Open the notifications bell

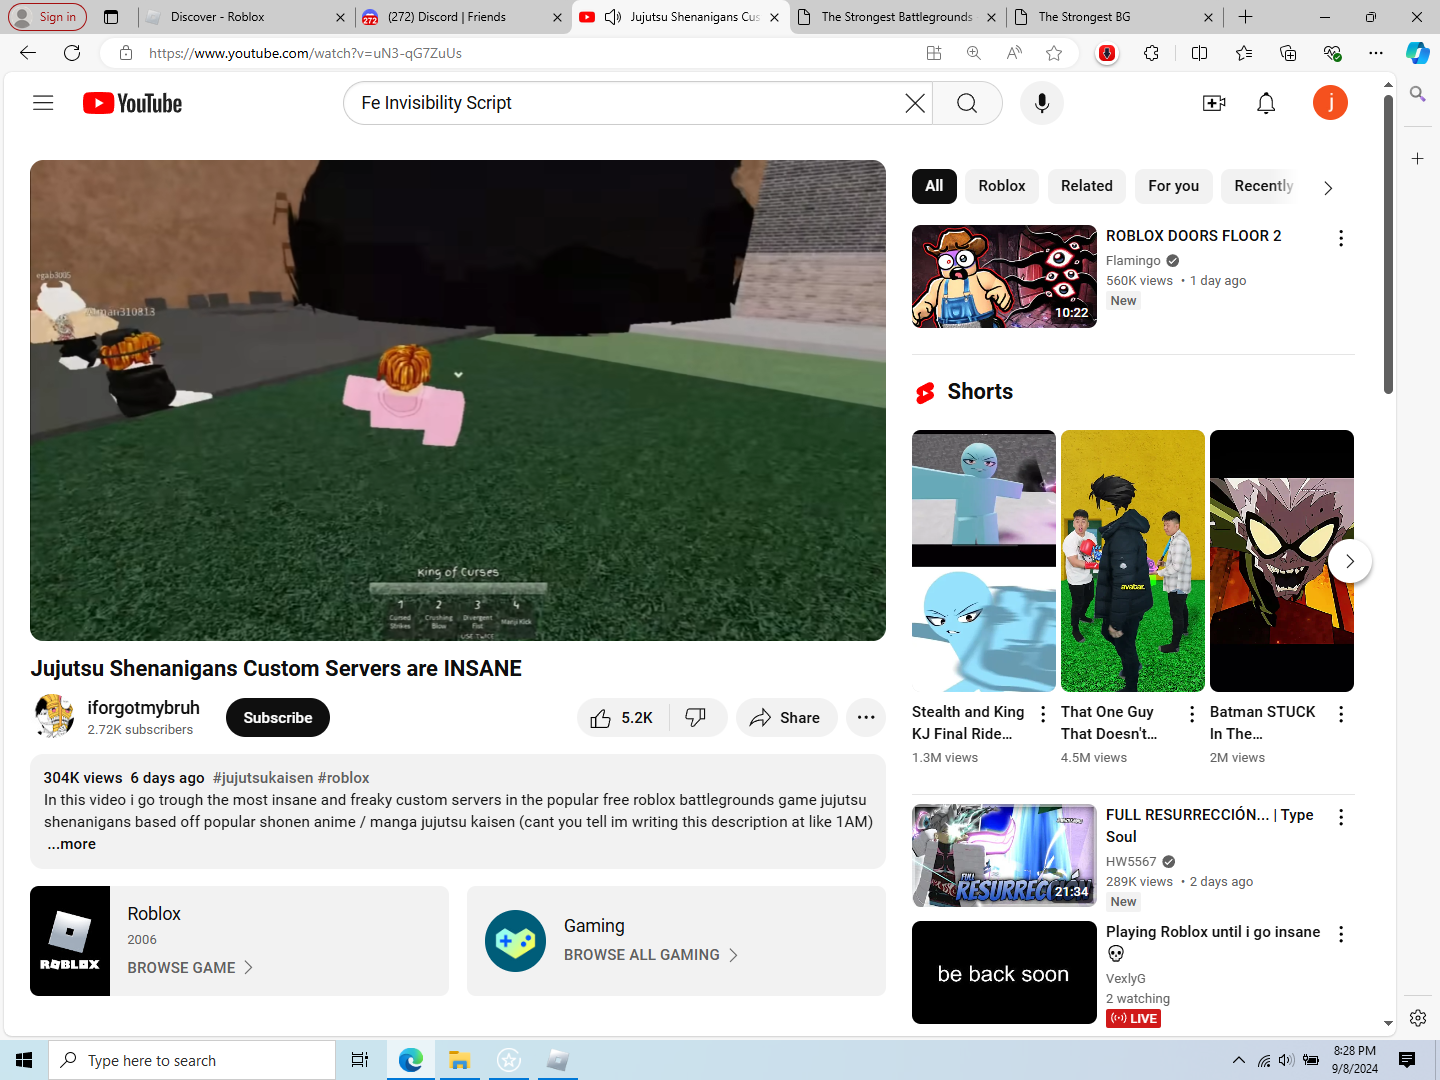click(1266, 103)
